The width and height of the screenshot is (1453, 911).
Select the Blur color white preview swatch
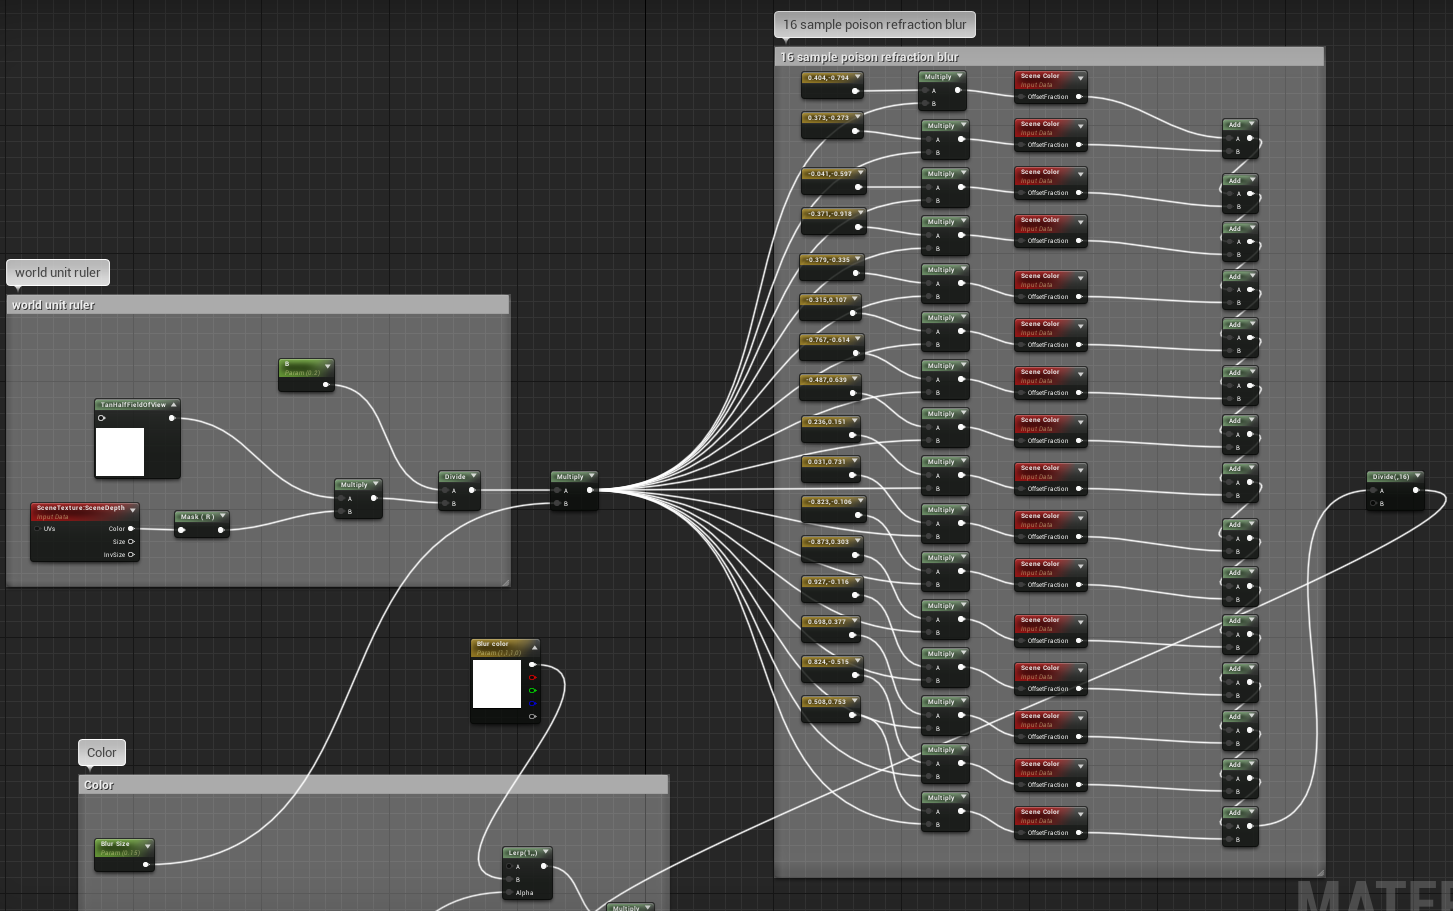[x=497, y=684]
